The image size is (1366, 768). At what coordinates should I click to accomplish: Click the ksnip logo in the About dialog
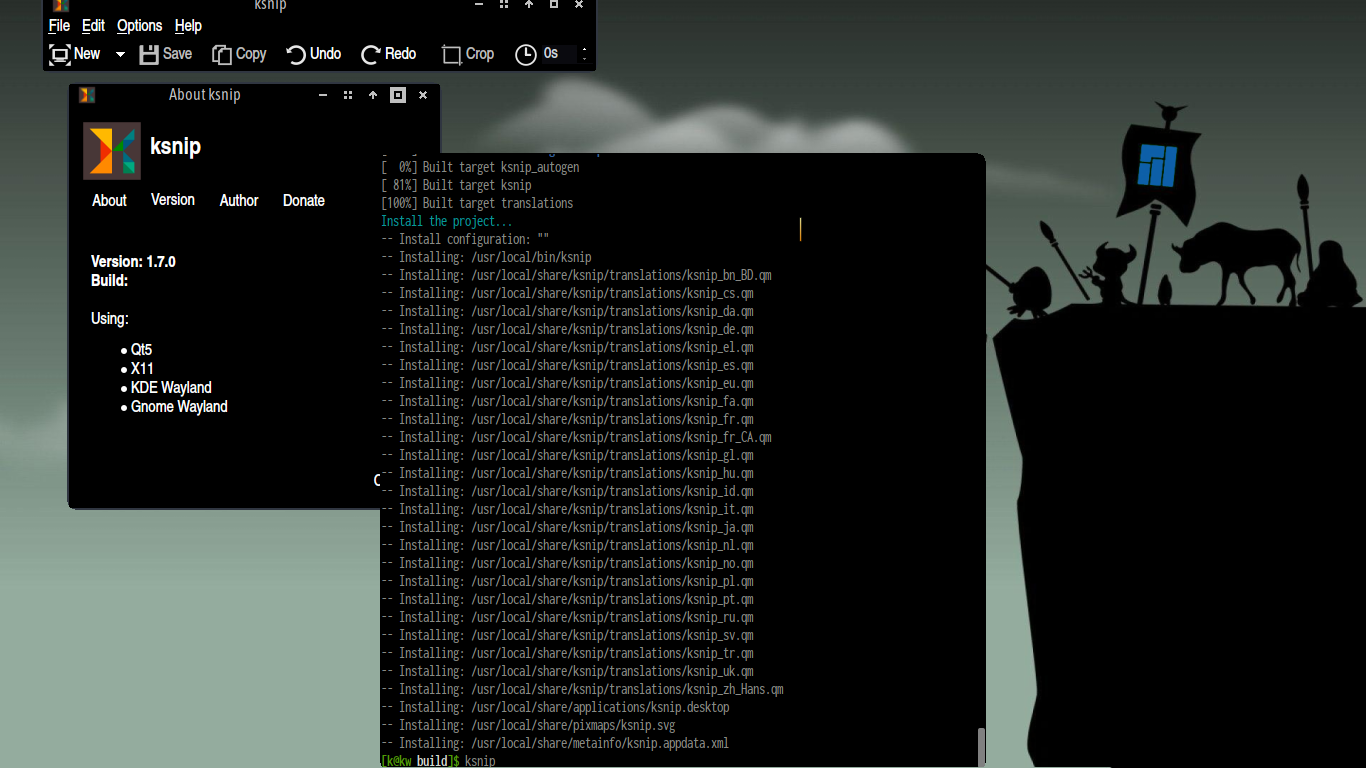[111, 151]
